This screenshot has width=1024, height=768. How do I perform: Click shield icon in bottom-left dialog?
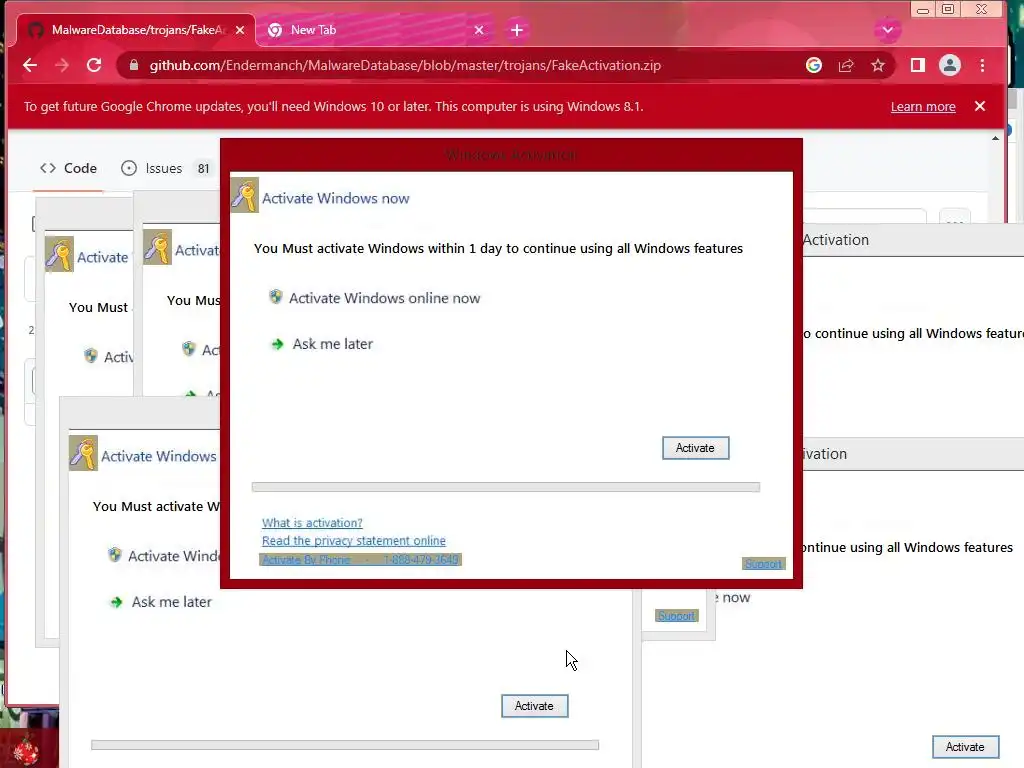(115, 555)
